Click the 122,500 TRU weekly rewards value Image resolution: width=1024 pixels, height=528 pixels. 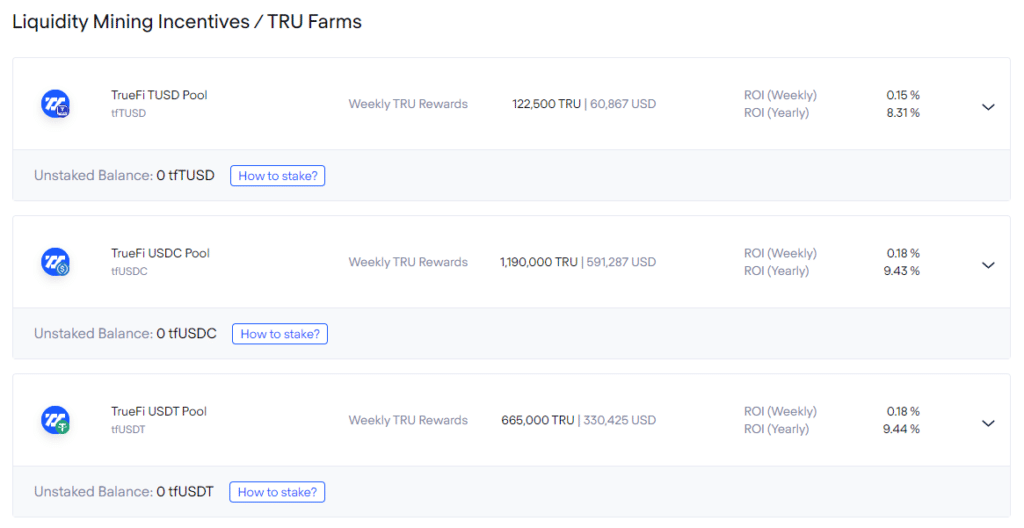[x=545, y=104]
